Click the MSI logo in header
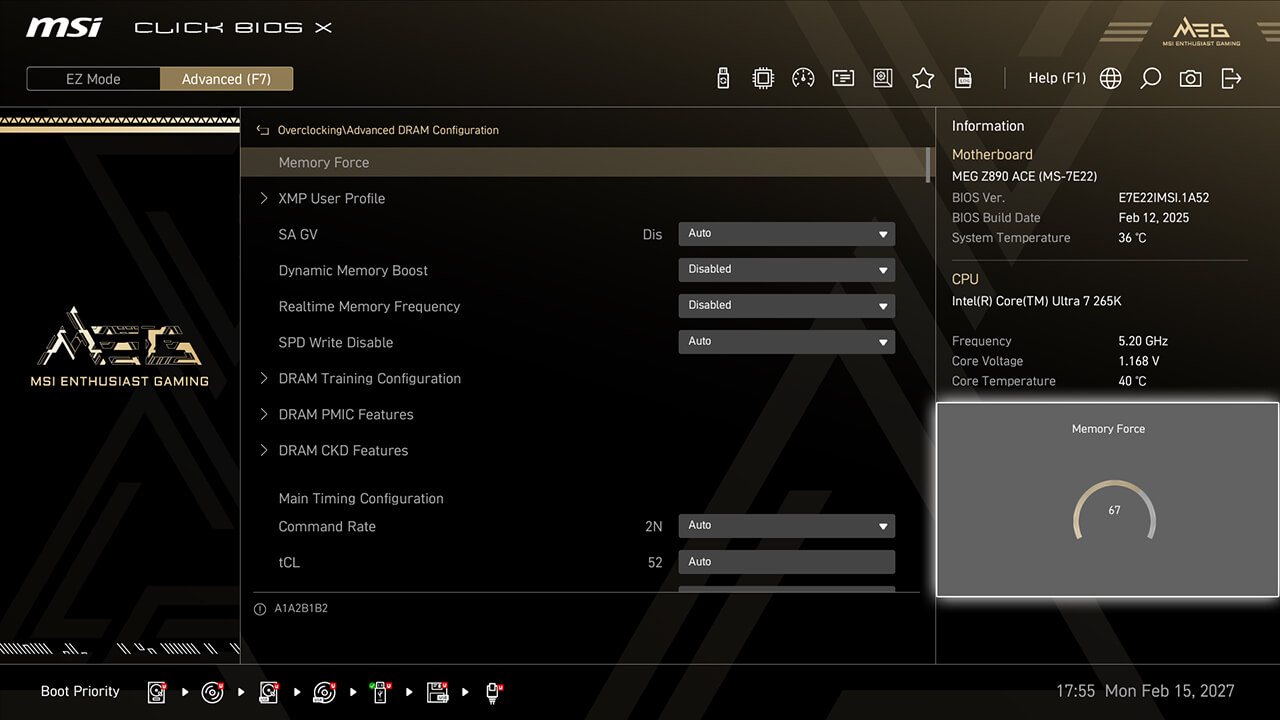Screen dimensions: 1280x720 click(64, 27)
